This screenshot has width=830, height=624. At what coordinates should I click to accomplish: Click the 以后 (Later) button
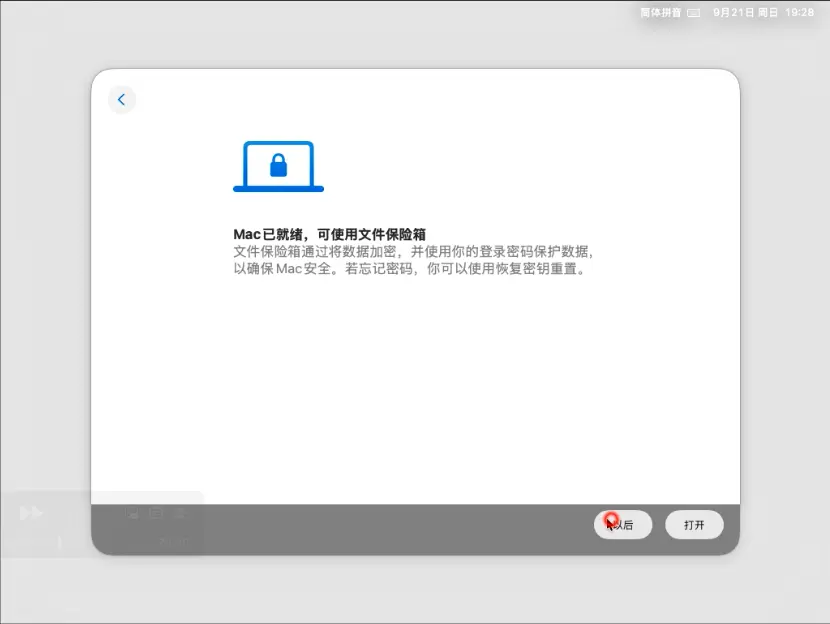tap(622, 524)
